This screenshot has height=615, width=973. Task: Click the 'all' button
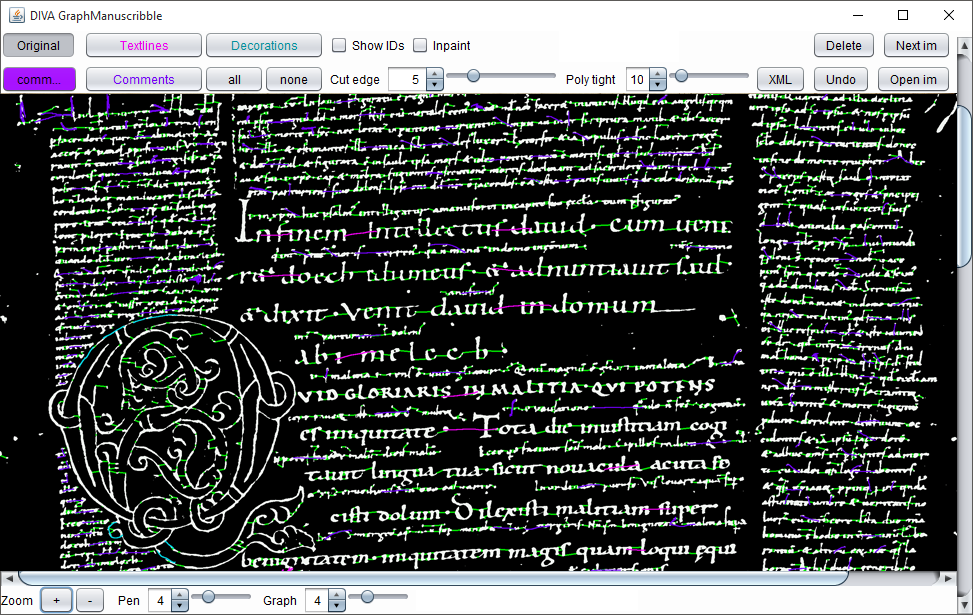[234, 79]
